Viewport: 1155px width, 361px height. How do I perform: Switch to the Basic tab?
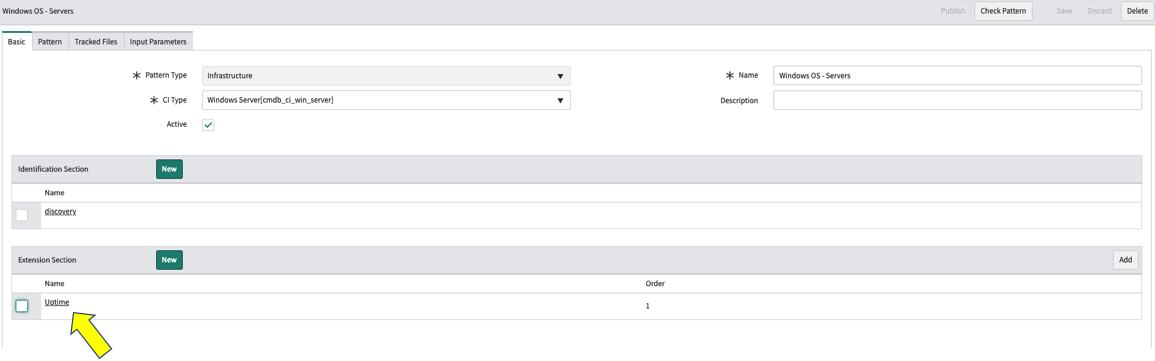[x=16, y=42]
